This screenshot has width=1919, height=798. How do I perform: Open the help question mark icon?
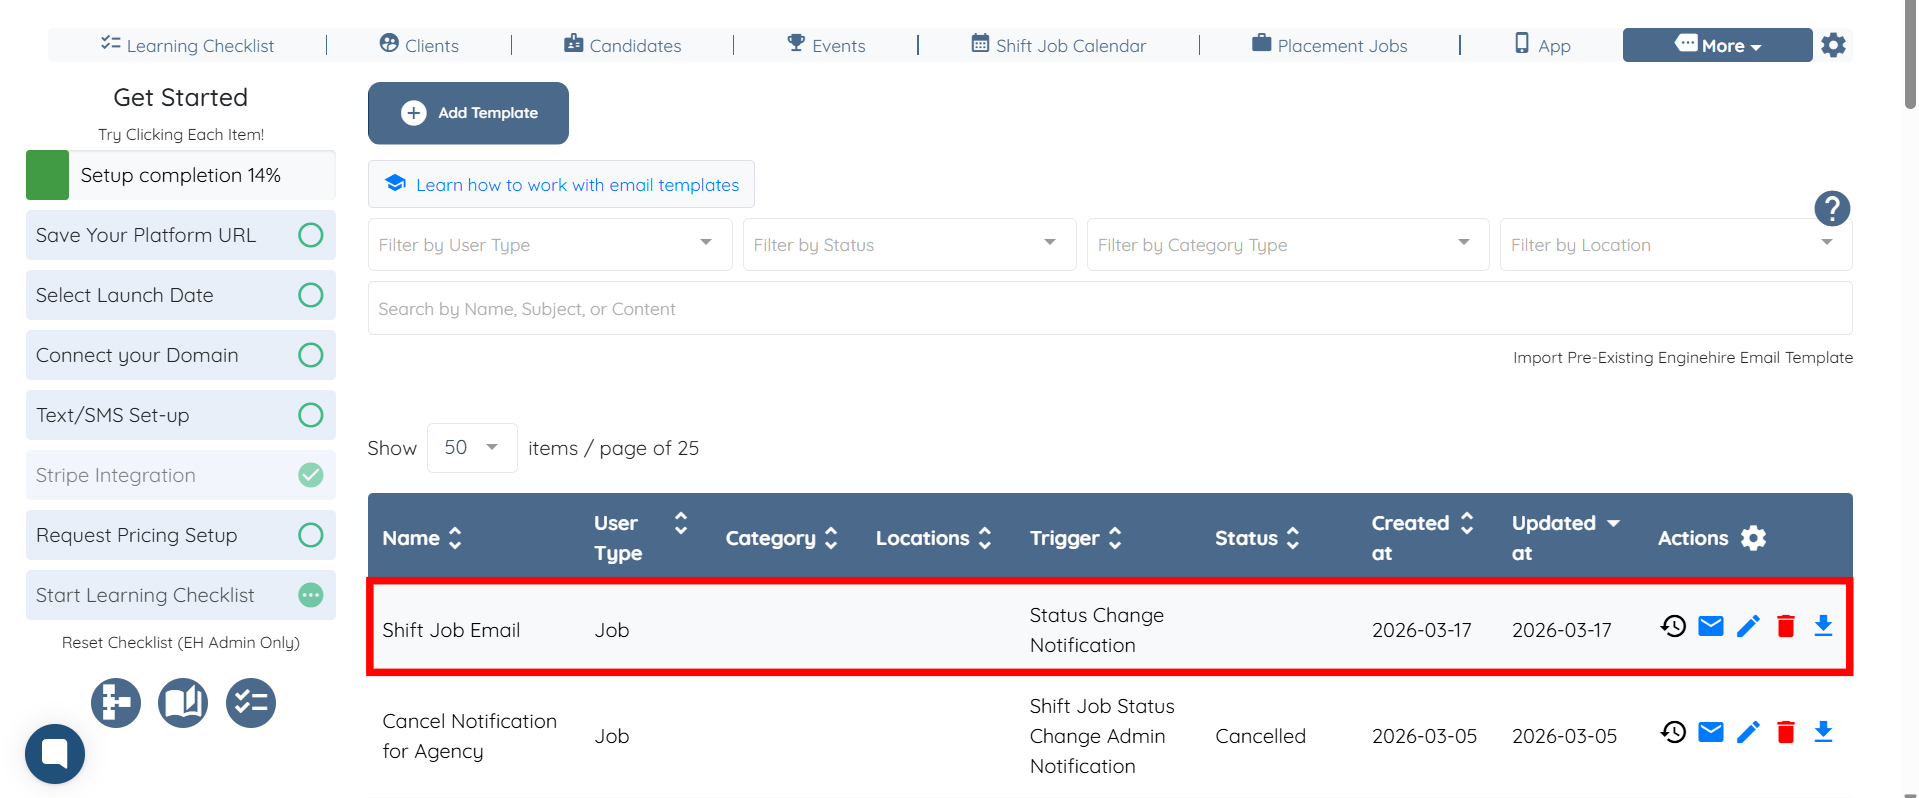point(1832,209)
